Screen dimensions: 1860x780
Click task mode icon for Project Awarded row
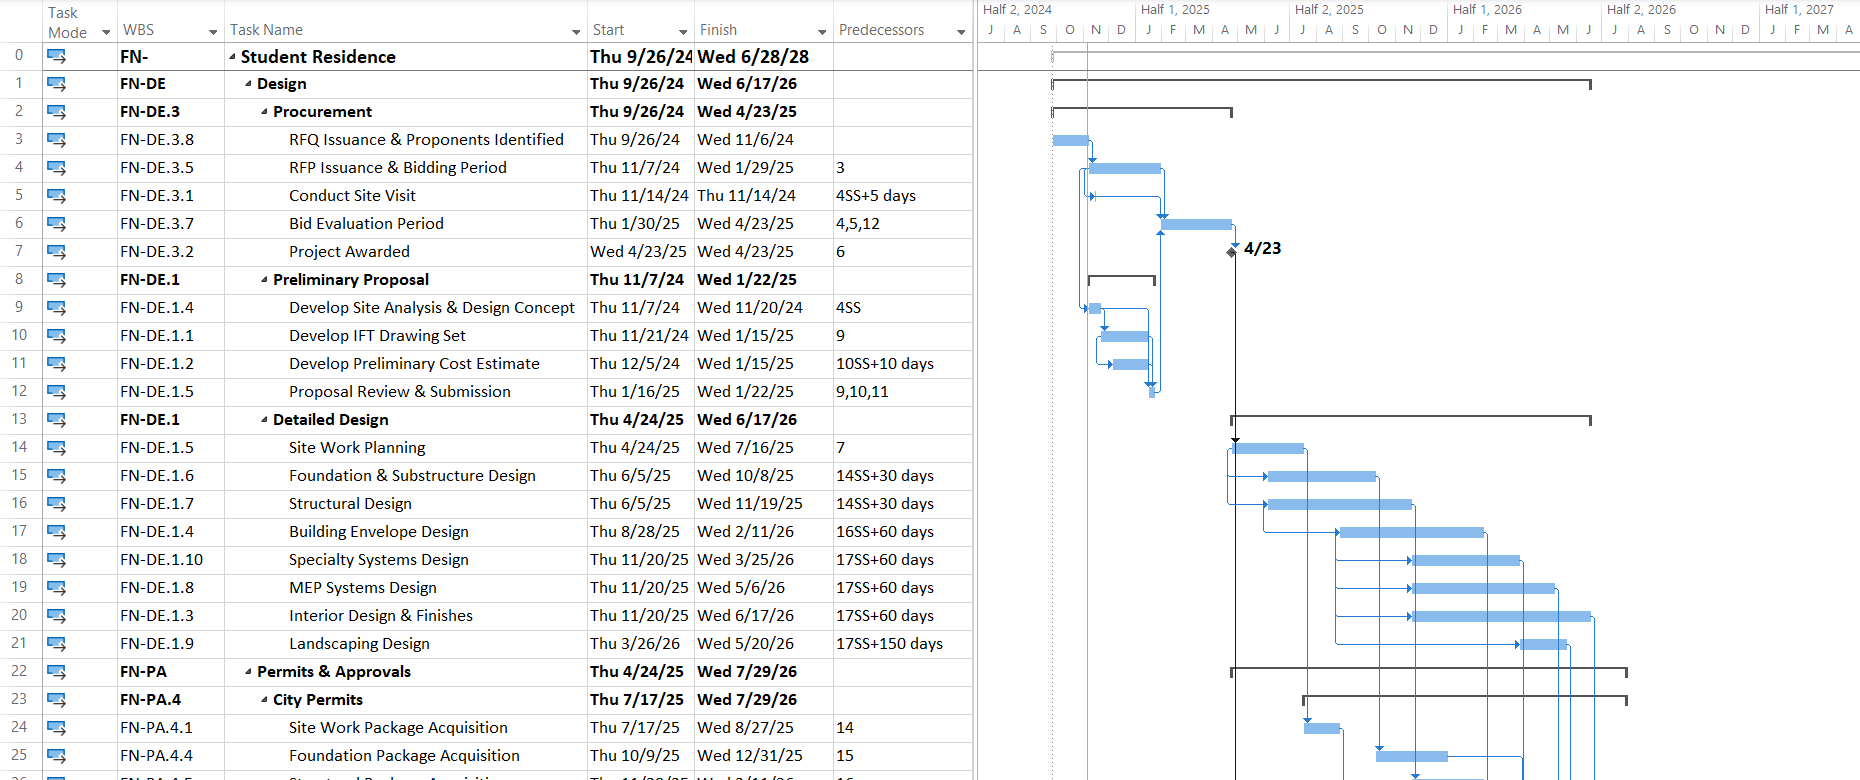click(56, 252)
